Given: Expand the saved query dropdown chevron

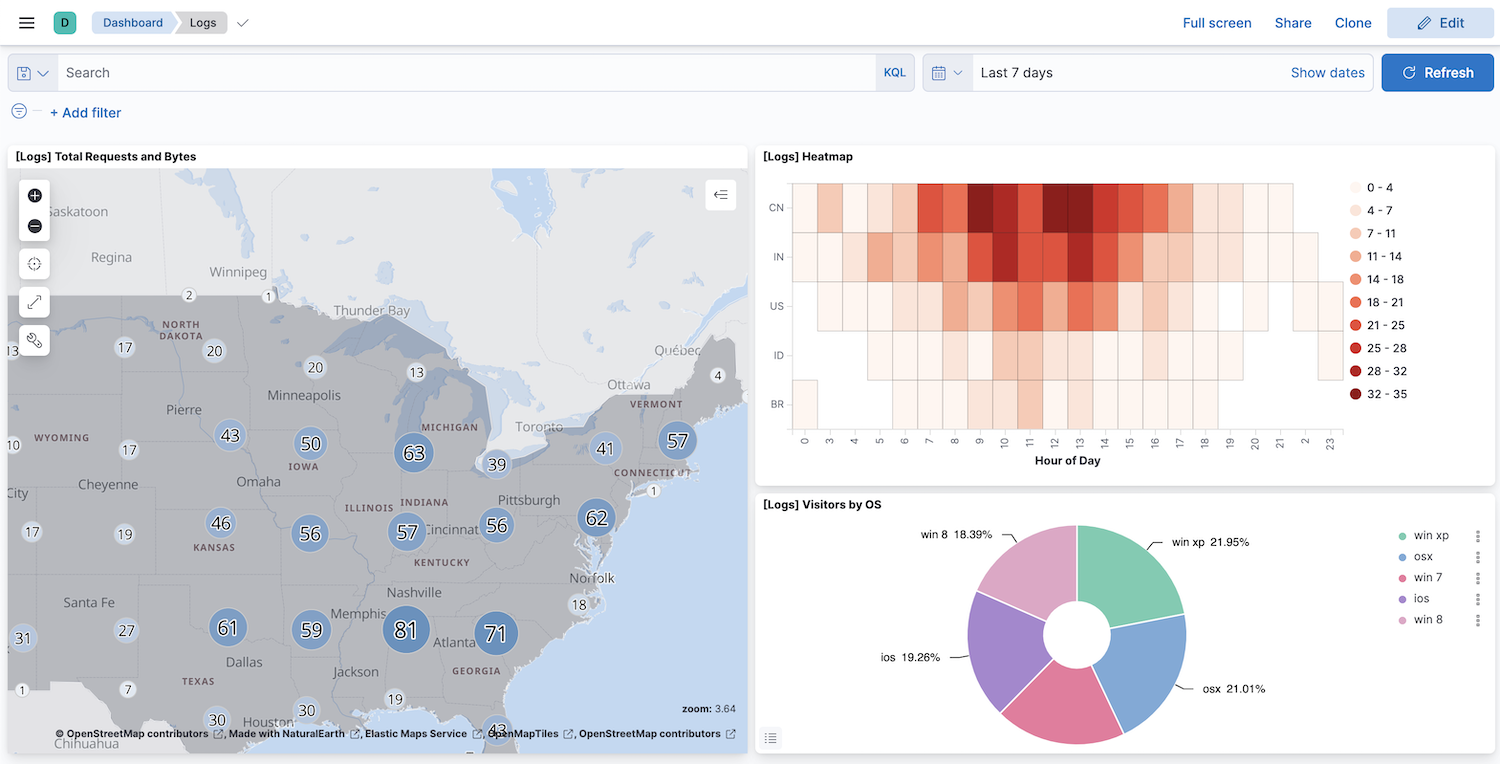Looking at the screenshot, I should click(x=41, y=72).
